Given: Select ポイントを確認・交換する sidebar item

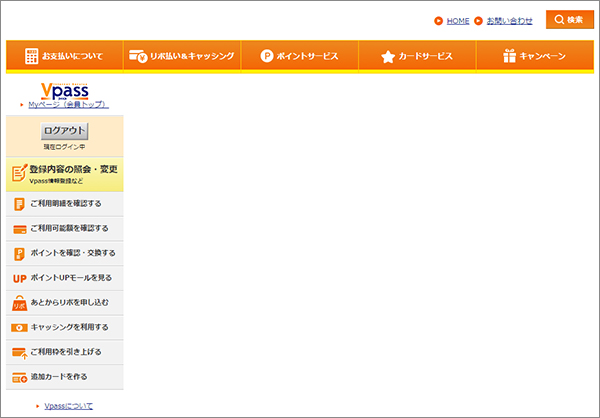Looking at the screenshot, I should [65, 253].
